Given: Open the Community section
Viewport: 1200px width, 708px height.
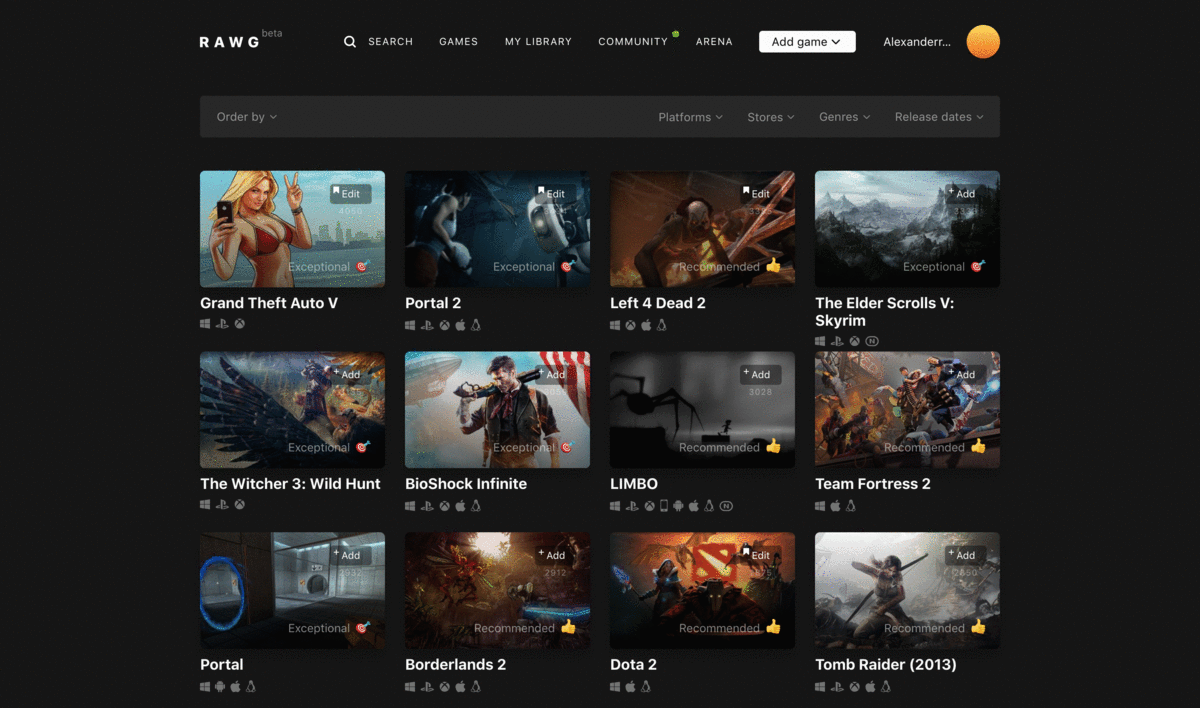Looking at the screenshot, I should (633, 42).
